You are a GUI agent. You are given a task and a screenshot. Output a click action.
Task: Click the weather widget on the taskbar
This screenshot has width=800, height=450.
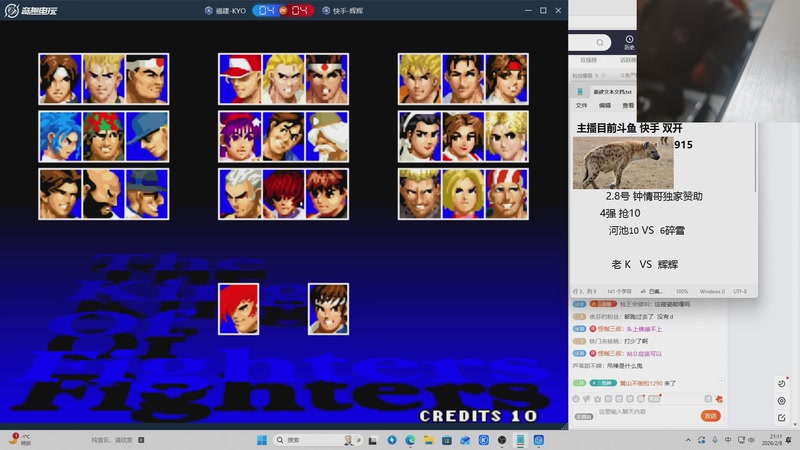(20, 440)
